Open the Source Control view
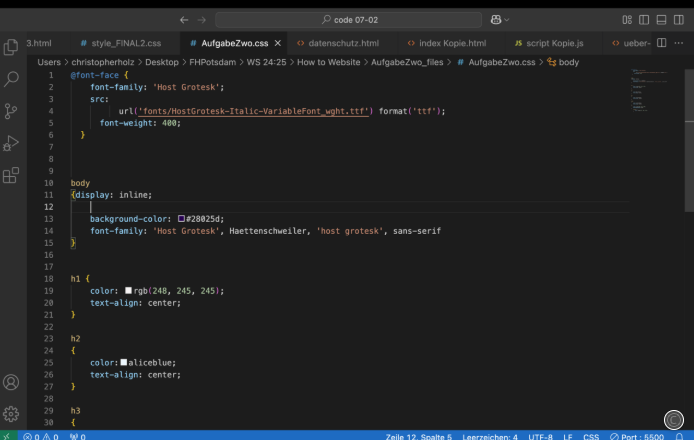Screen dimensions: 694x440 pyautogui.click(x=12, y=111)
